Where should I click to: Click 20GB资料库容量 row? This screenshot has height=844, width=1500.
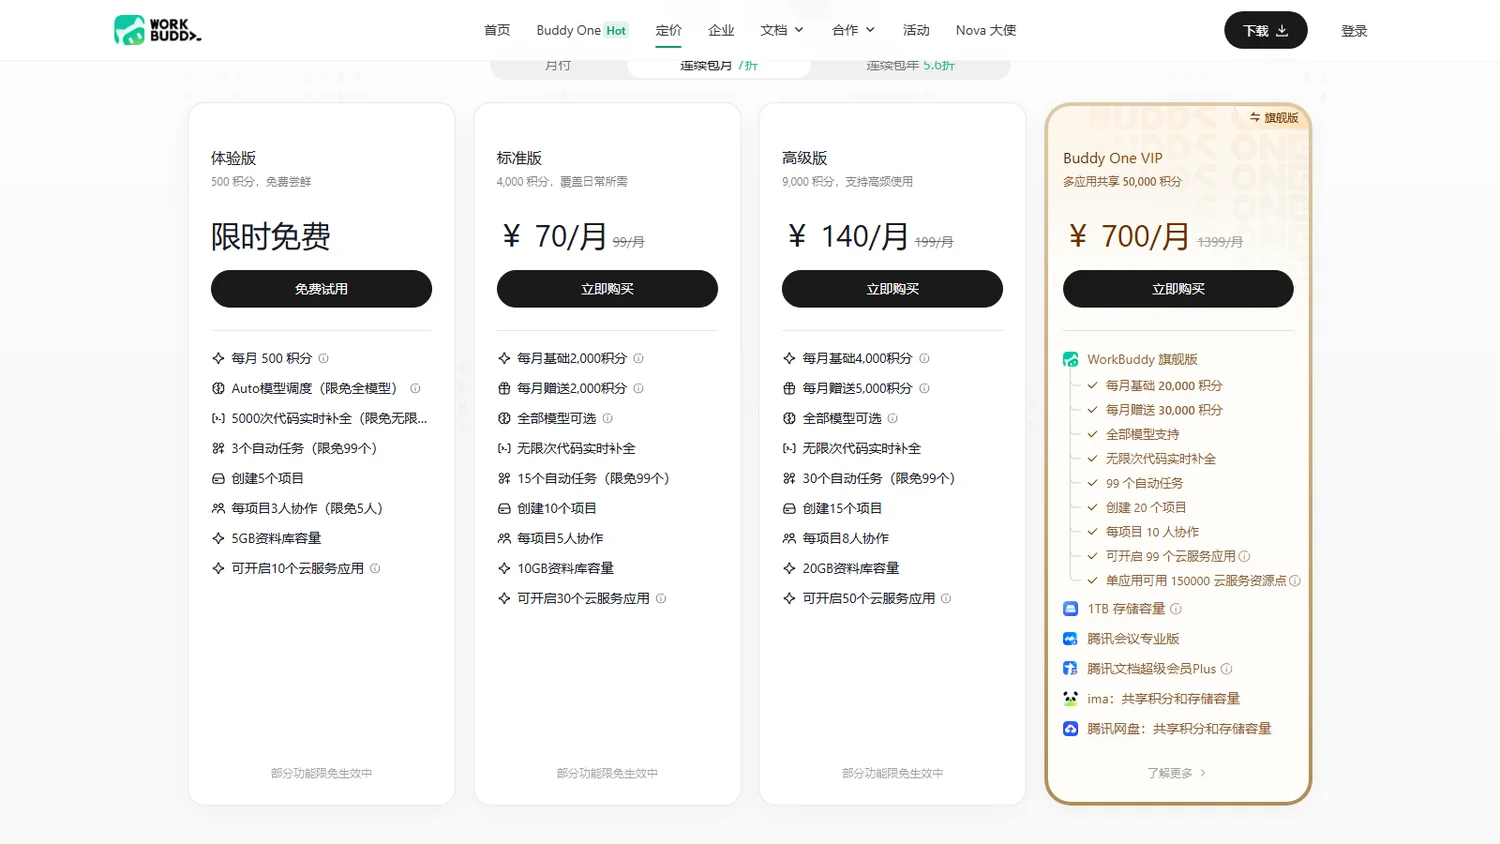pos(841,568)
